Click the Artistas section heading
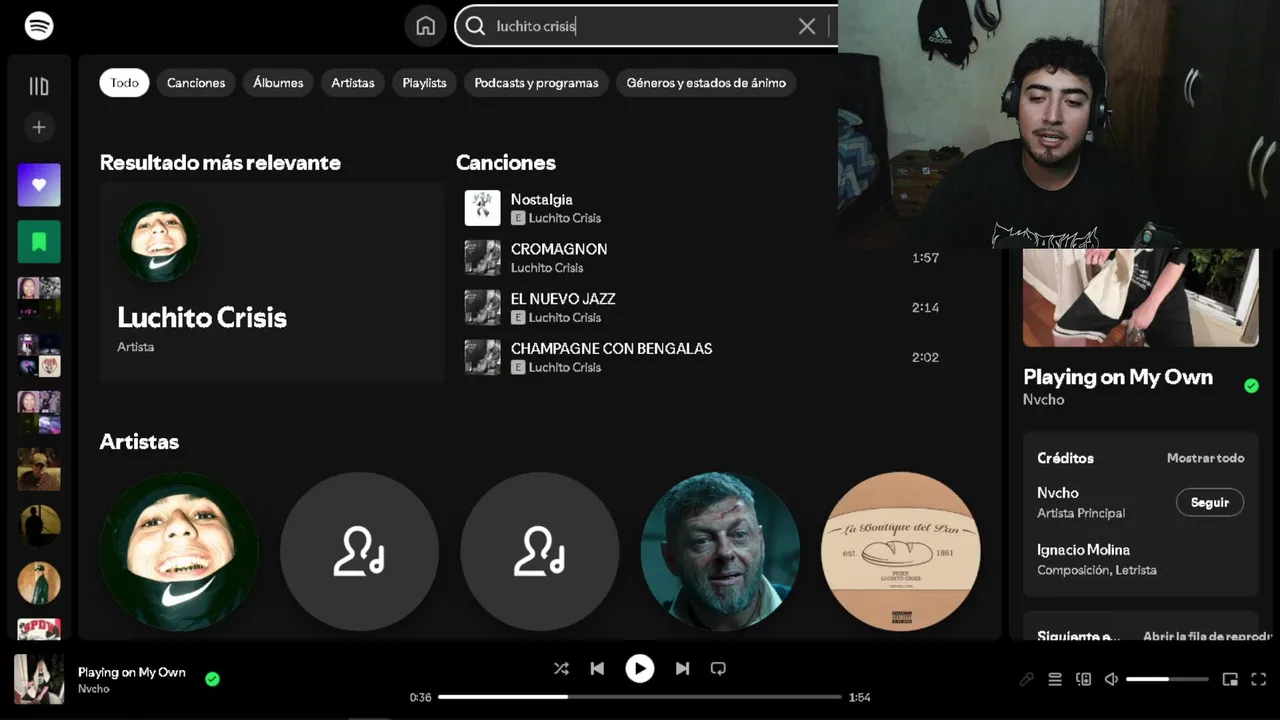The height and width of the screenshot is (720, 1280). 139,442
